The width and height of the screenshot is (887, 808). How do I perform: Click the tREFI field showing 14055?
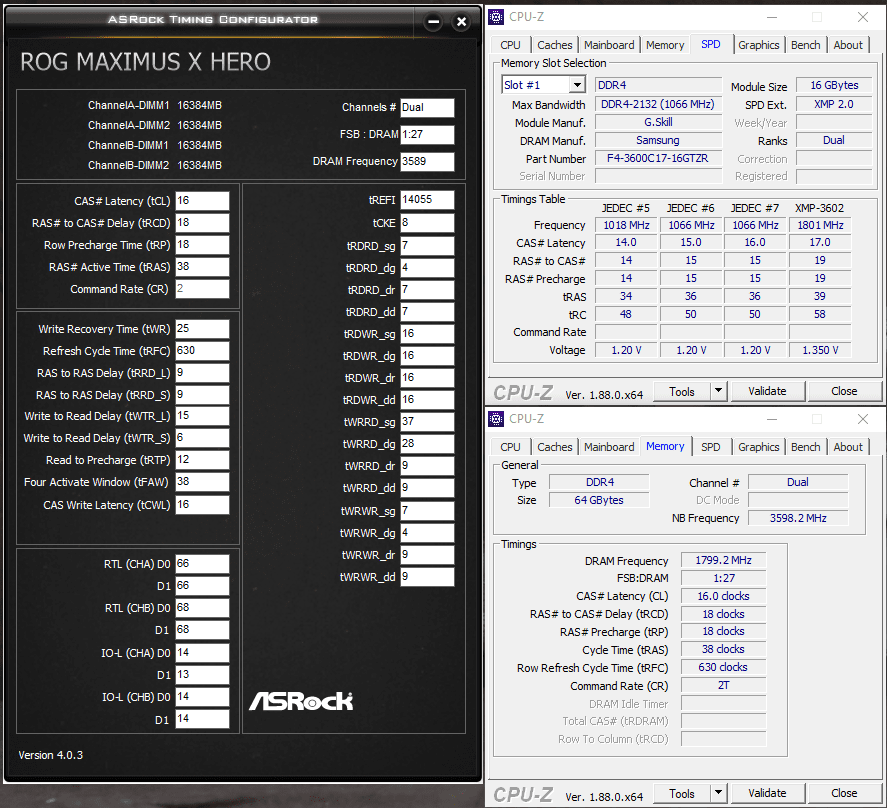point(427,200)
